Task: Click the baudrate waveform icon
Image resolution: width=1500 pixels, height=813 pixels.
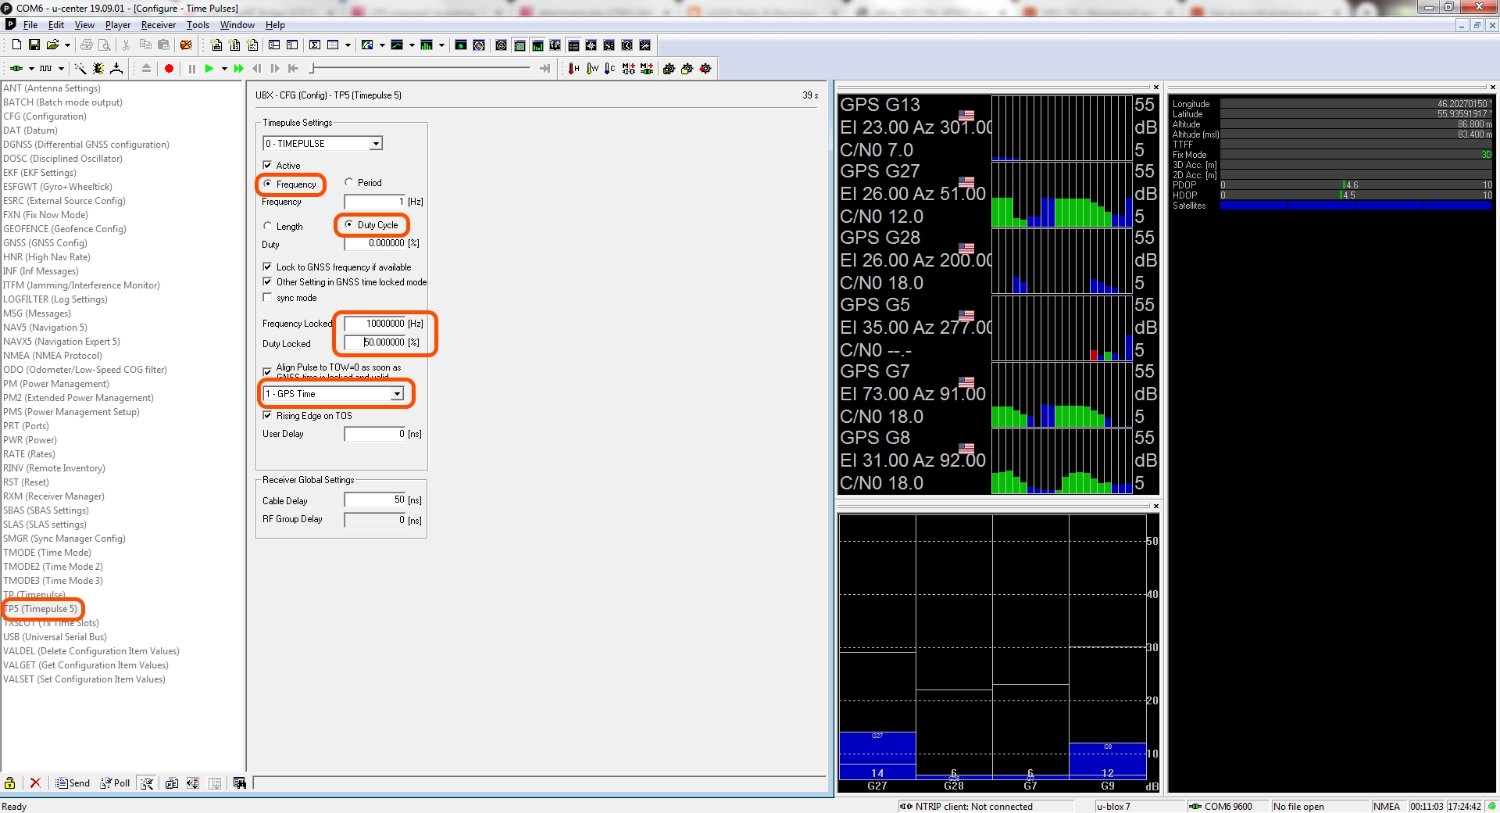Action: coord(46,69)
